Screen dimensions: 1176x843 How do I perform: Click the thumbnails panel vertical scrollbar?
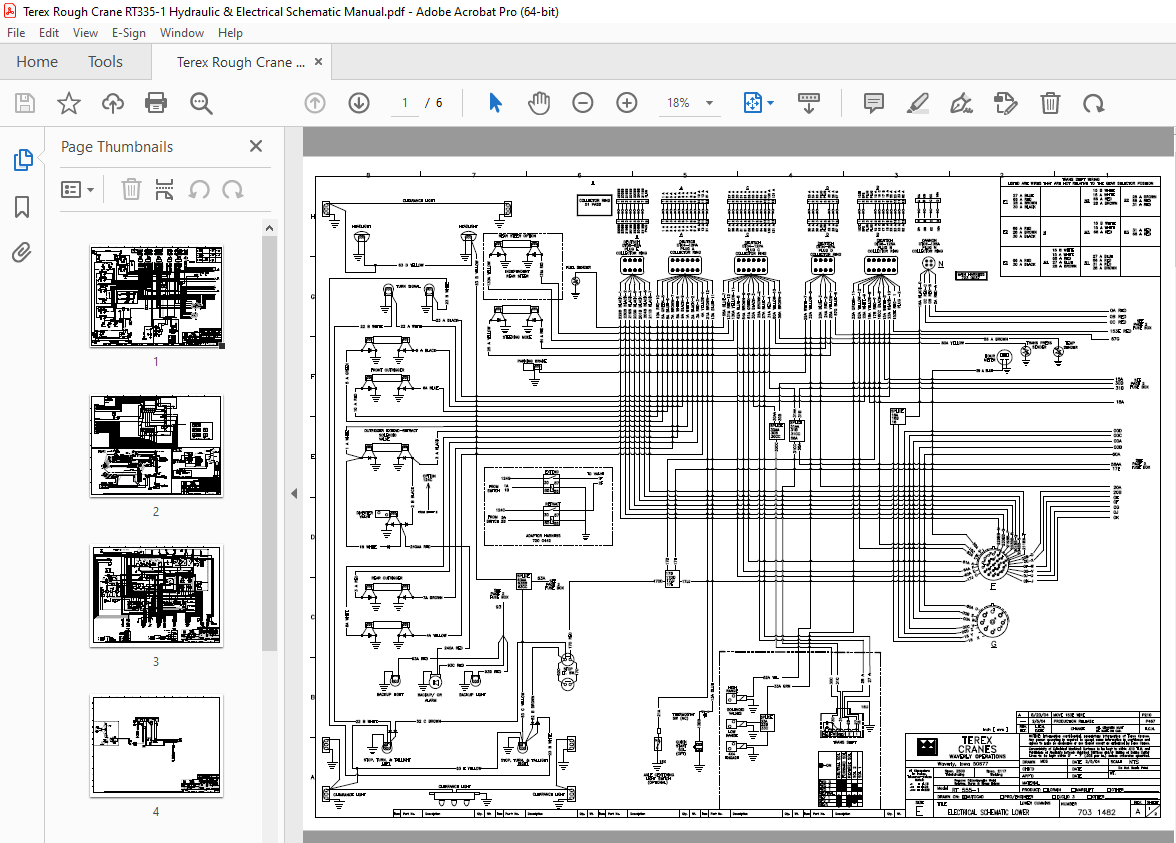(269, 444)
